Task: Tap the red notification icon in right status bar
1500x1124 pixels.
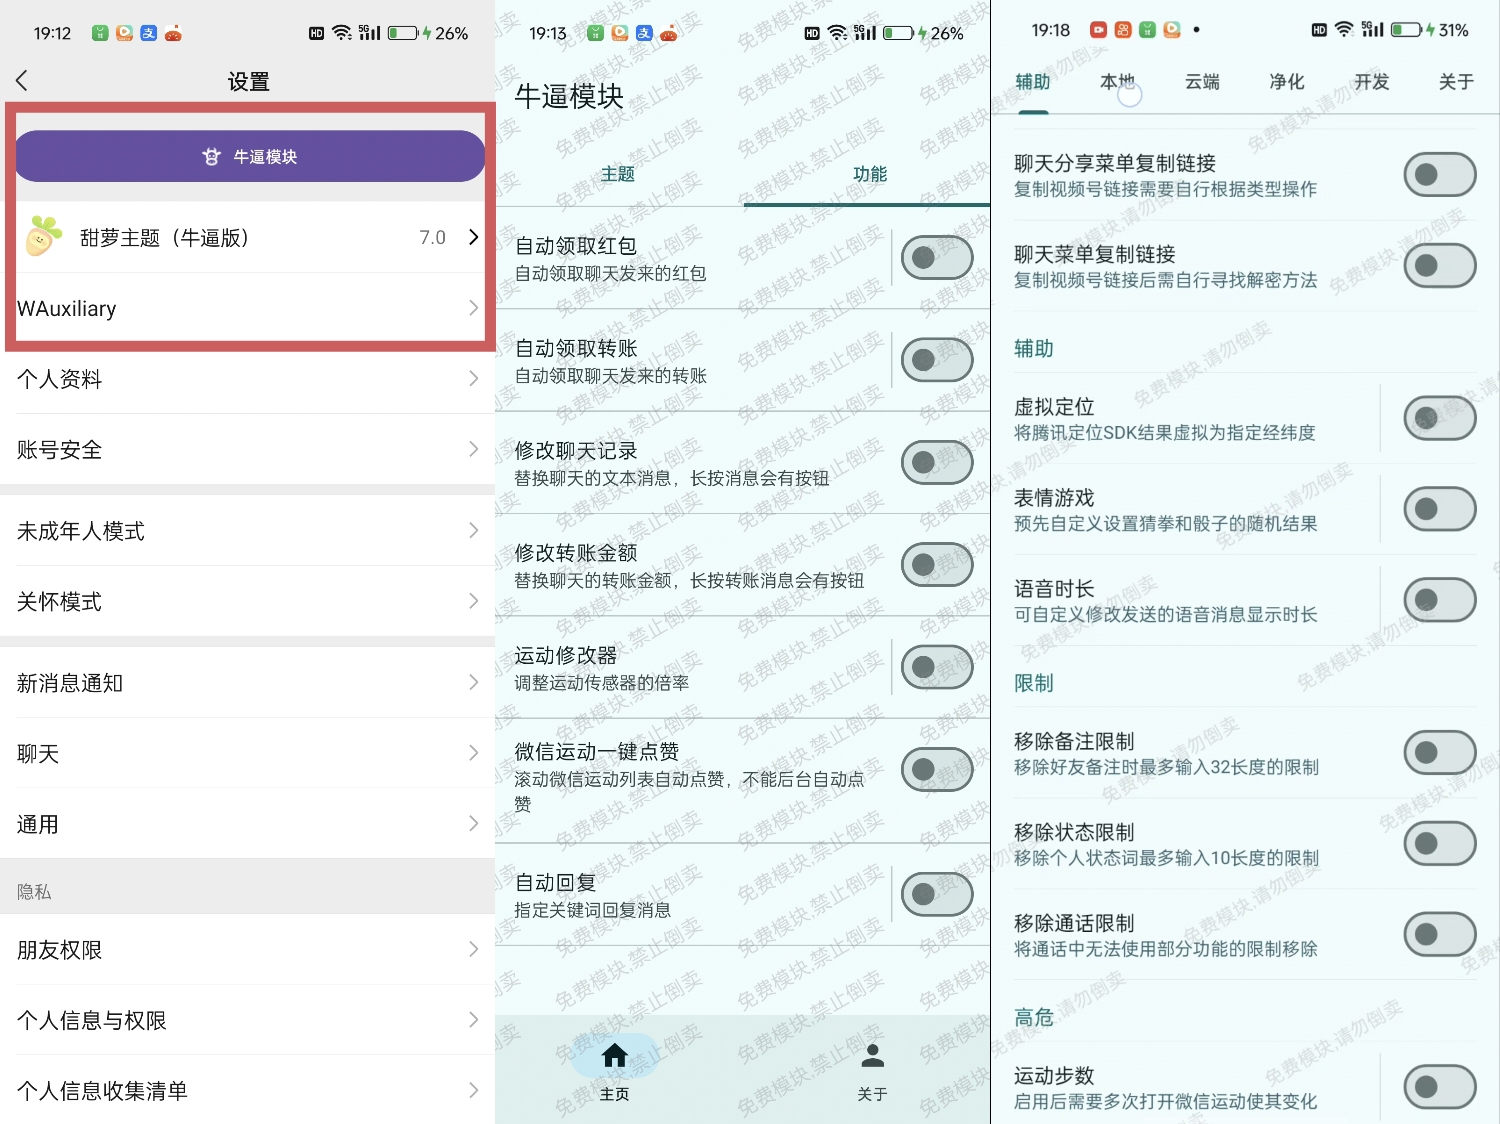Action: click(x=1099, y=30)
